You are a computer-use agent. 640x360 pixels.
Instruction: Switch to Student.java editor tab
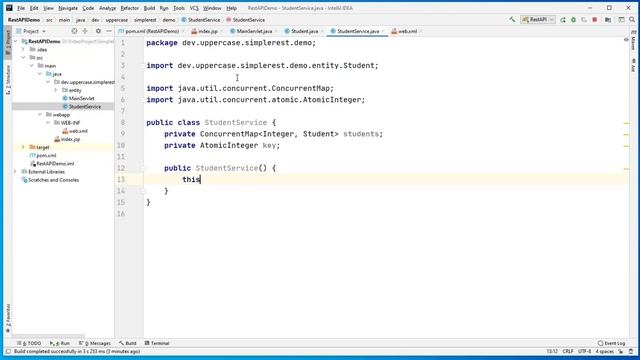coord(304,31)
